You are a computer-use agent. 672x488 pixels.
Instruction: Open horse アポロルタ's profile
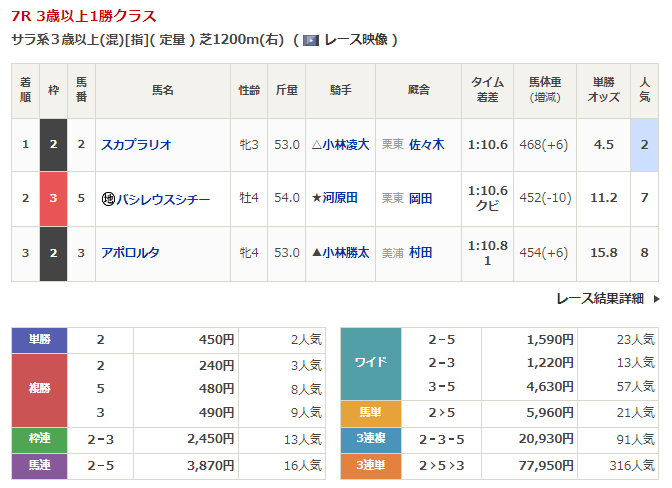tap(130, 253)
